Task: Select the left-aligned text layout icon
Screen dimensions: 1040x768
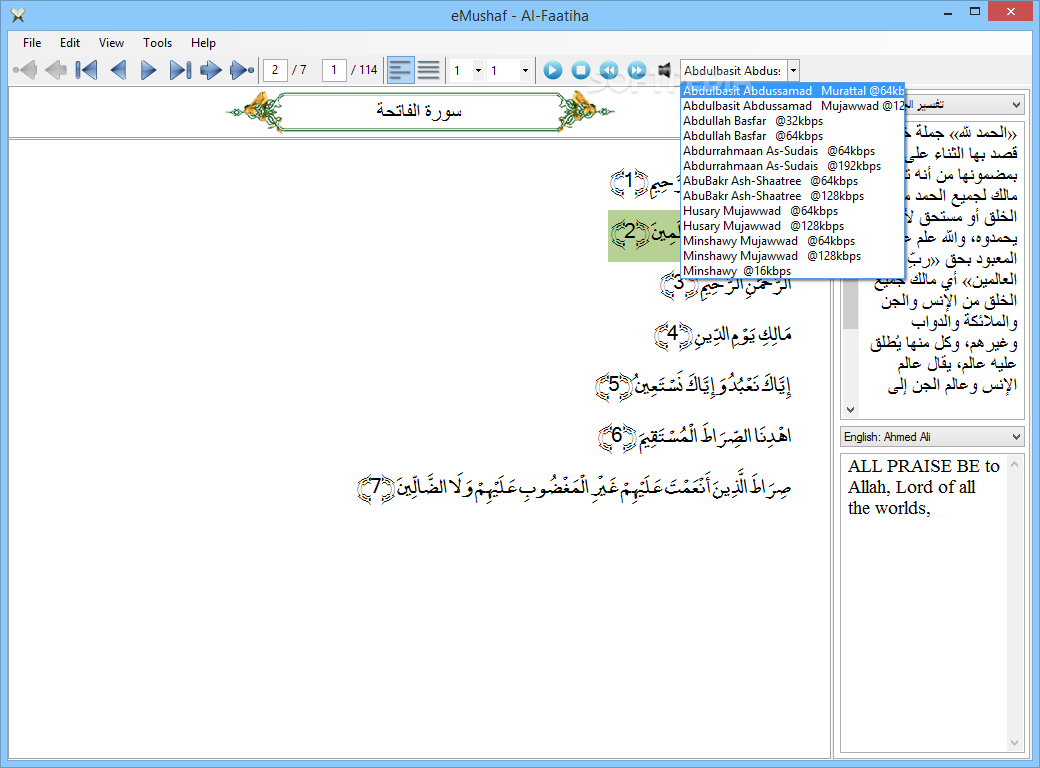Action: pos(401,70)
